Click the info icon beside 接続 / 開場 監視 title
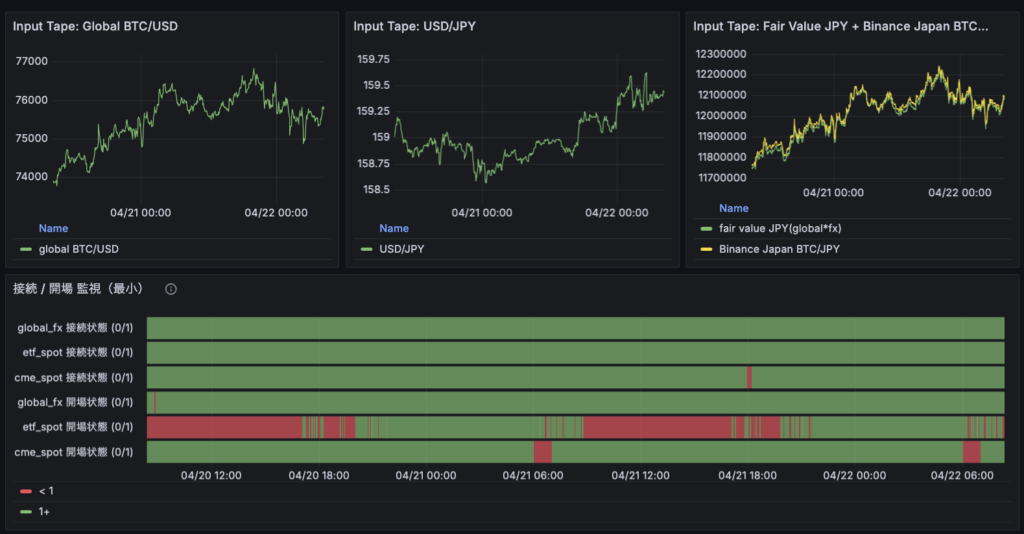This screenshot has height=534, width=1024. click(171, 289)
